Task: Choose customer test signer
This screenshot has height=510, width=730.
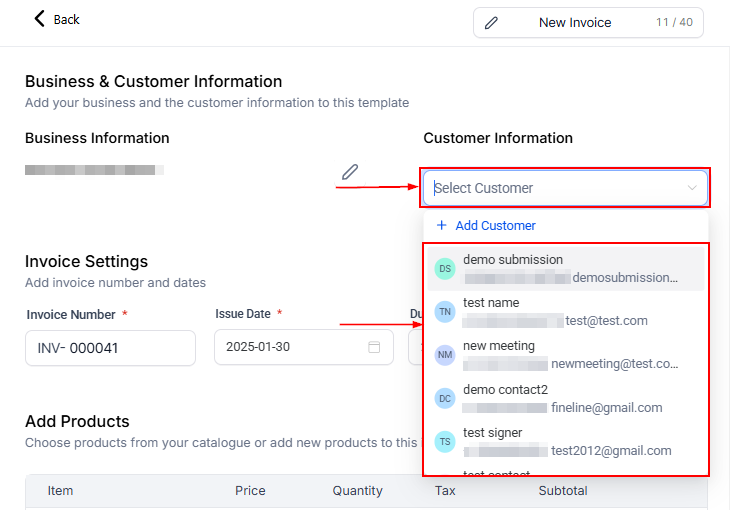Action: (566, 442)
